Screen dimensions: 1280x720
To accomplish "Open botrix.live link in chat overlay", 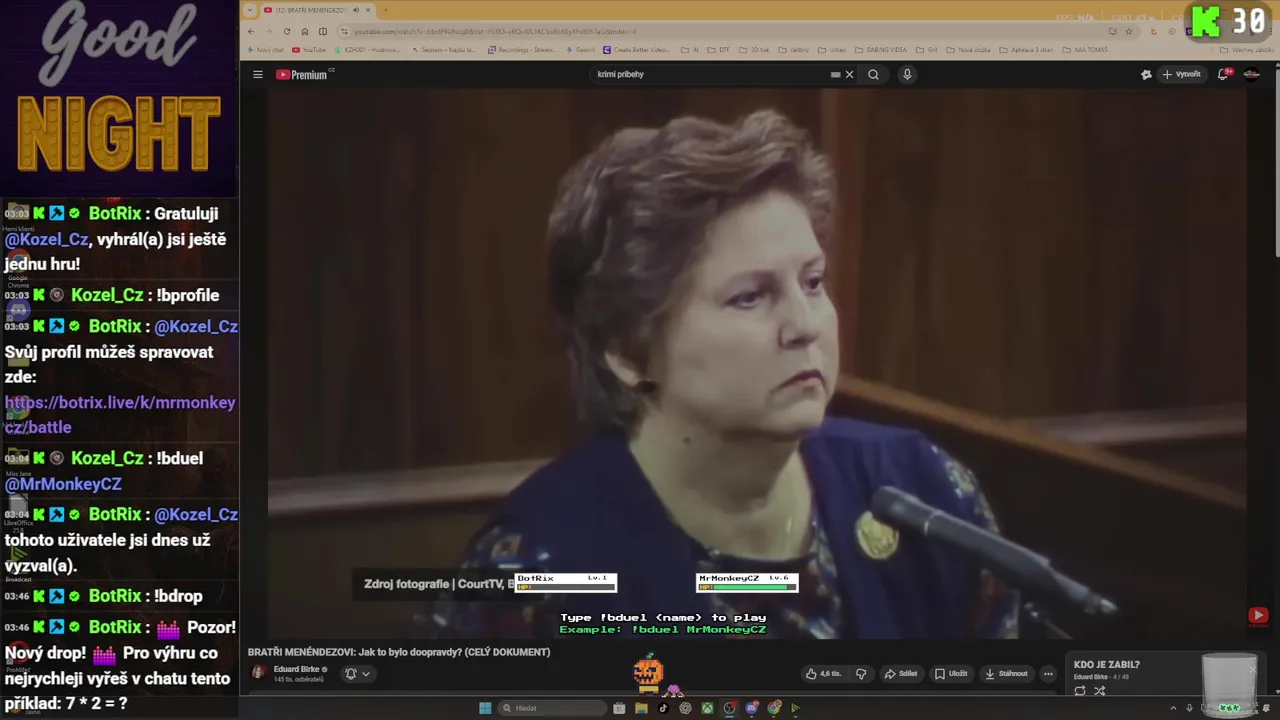I will click(x=120, y=414).
